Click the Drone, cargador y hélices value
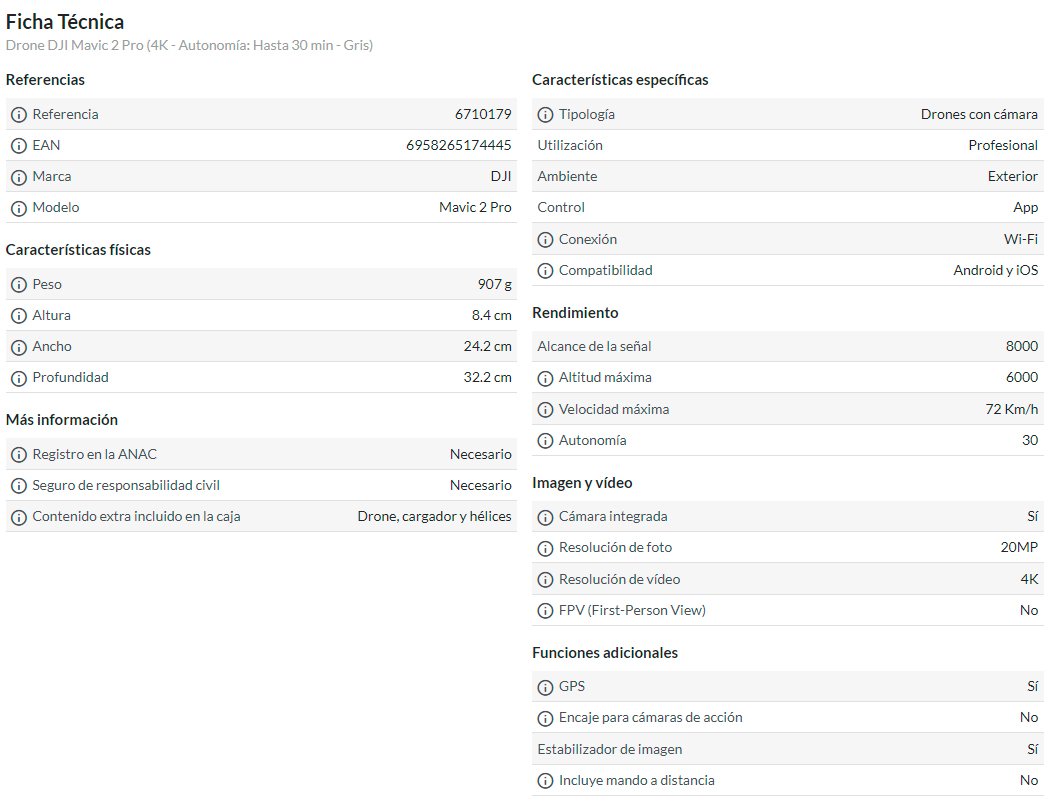 click(434, 516)
